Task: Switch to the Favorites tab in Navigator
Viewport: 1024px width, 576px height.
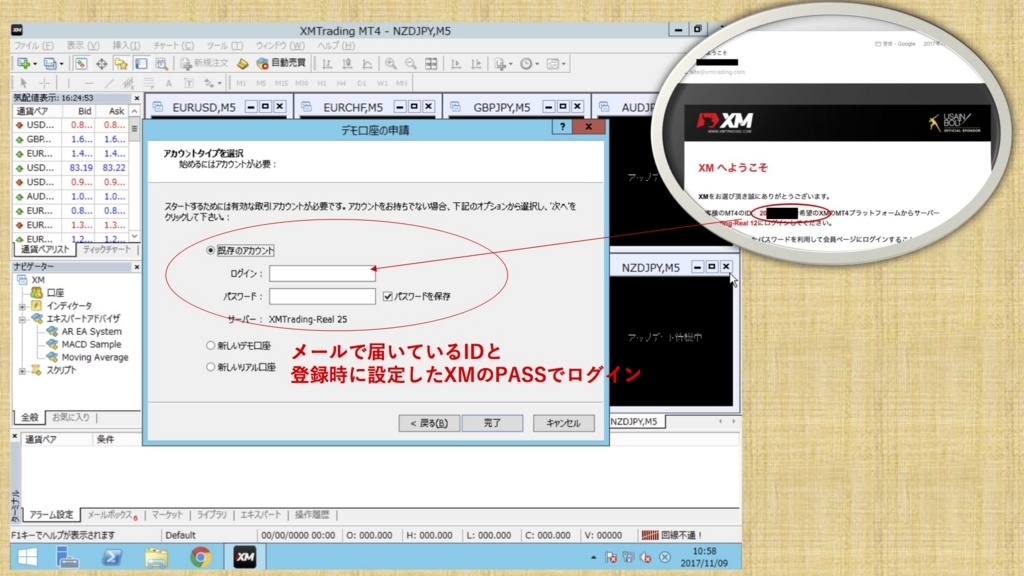Action: pyautogui.click(x=71, y=417)
